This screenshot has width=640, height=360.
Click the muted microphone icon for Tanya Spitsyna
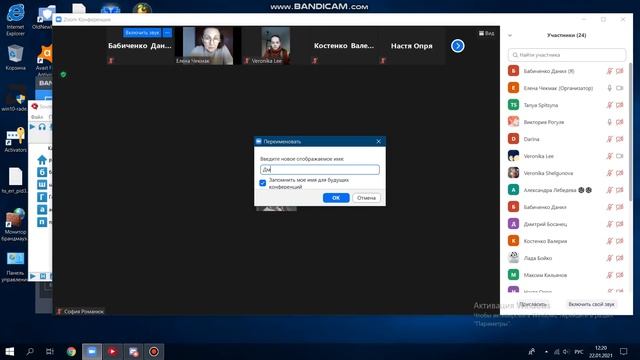[x=609, y=105]
